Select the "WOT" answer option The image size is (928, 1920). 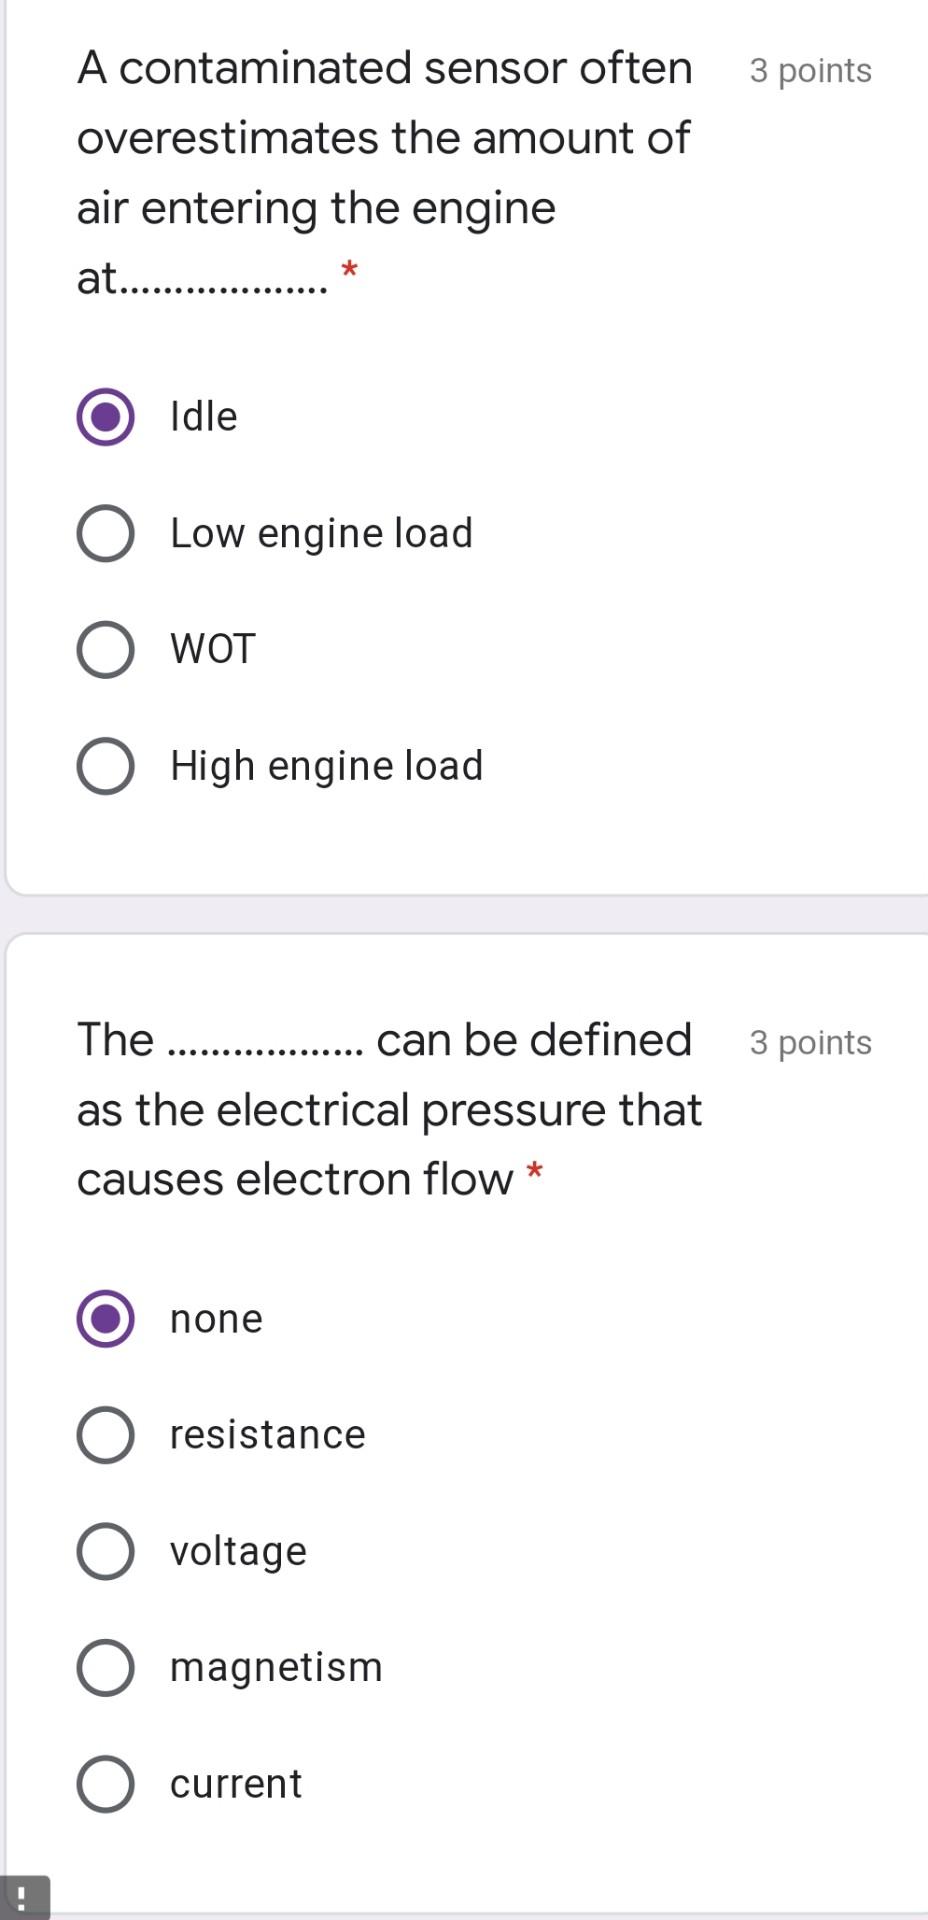[105, 650]
